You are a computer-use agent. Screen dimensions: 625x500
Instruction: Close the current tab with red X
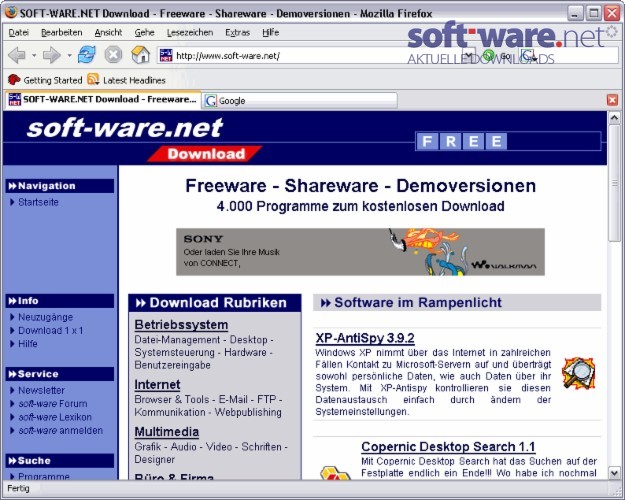click(612, 100)
